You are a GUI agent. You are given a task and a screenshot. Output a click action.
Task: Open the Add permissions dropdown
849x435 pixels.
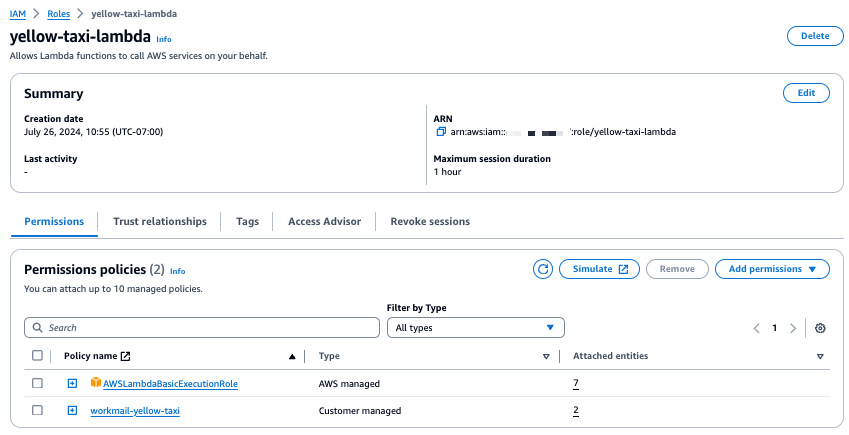click(x=772, y=269)
